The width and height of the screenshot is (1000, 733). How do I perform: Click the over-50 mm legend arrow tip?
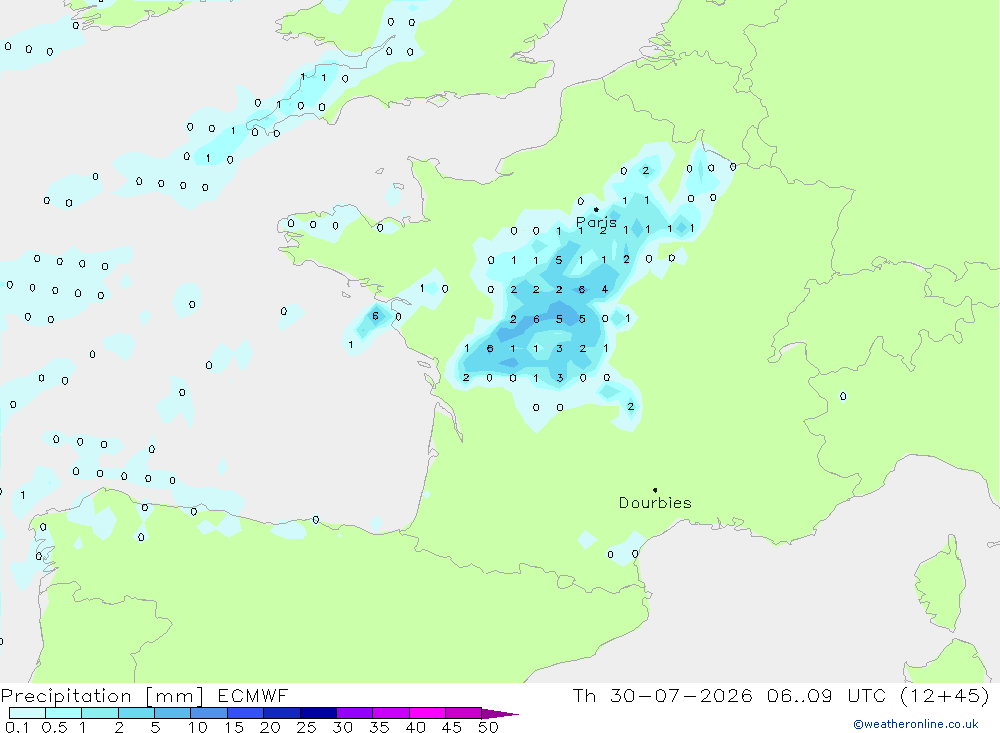(500, 714)
